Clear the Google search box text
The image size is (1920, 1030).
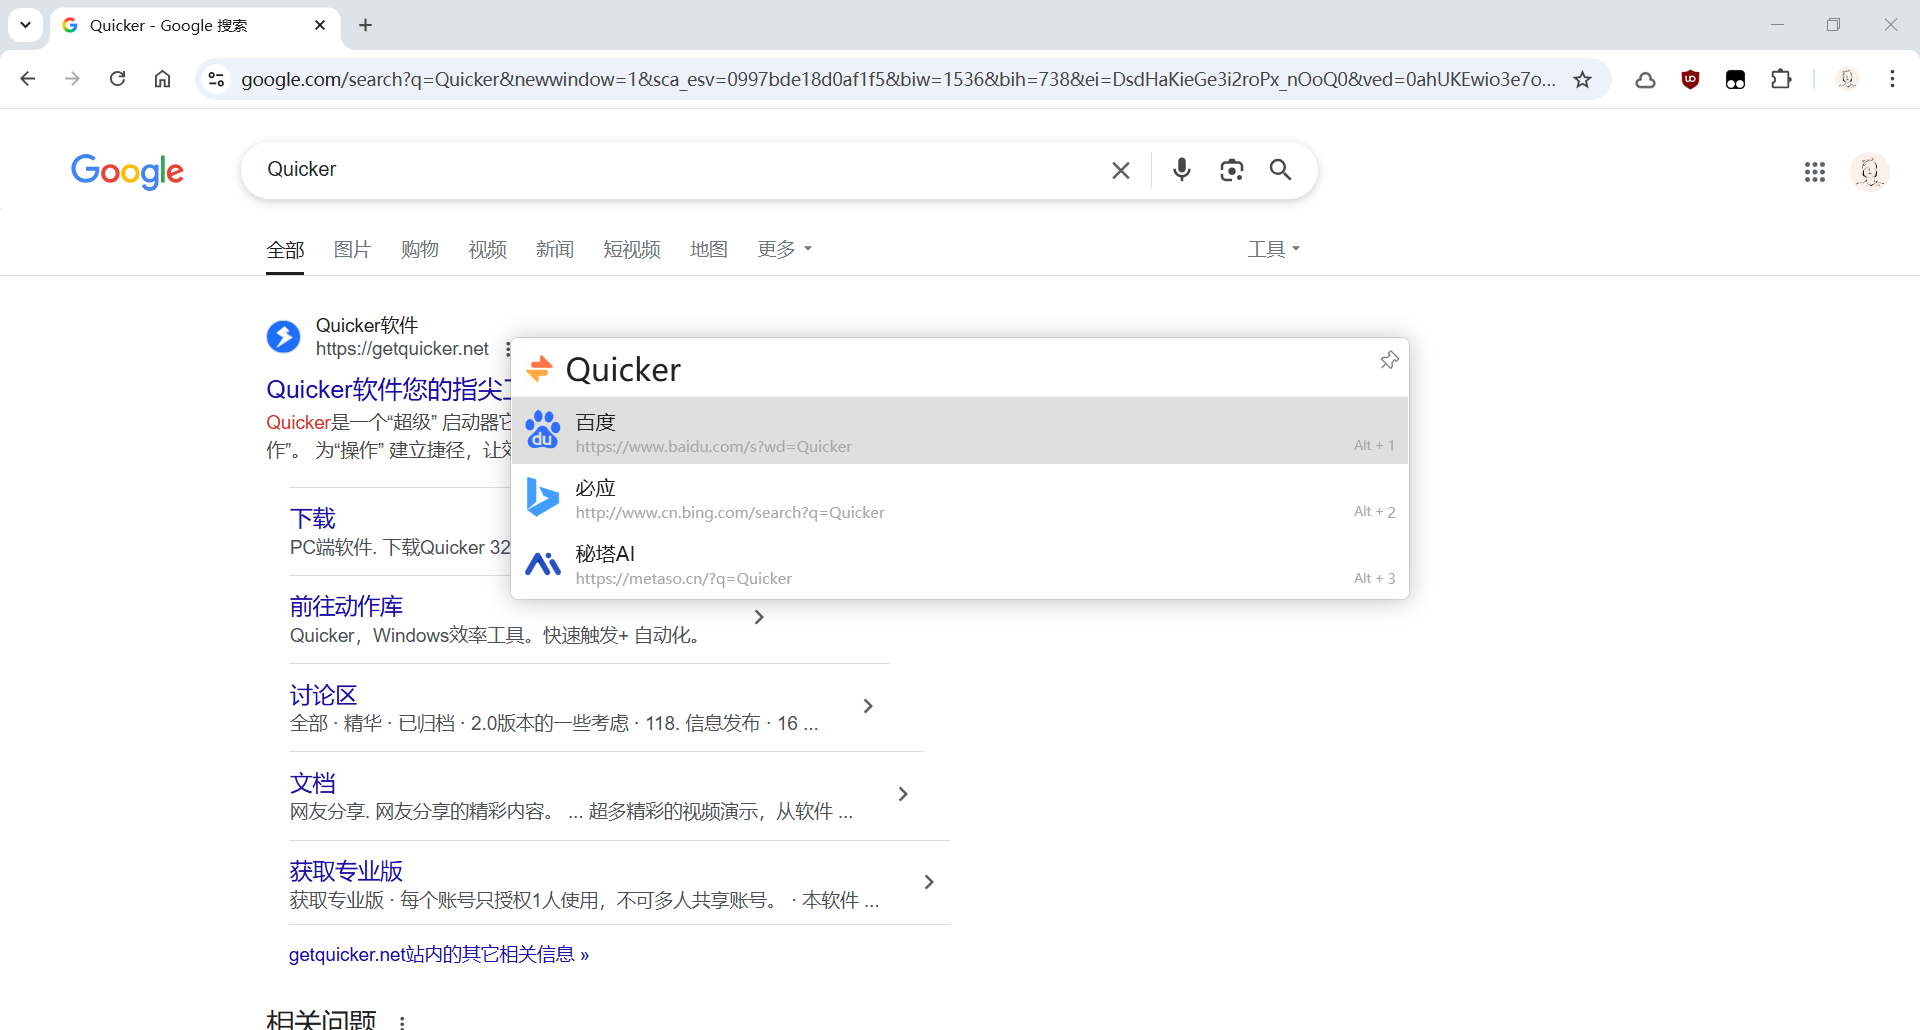(x=1121, y=170)
